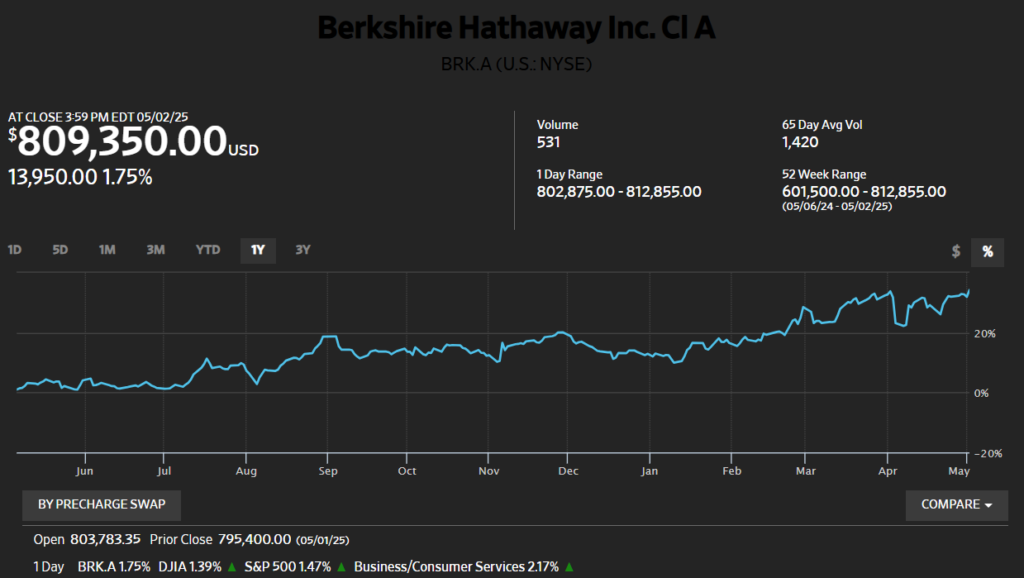Screen dimensions: 1024x578
Task: Click the 1 Day Range value
Action: click(619, 192)
